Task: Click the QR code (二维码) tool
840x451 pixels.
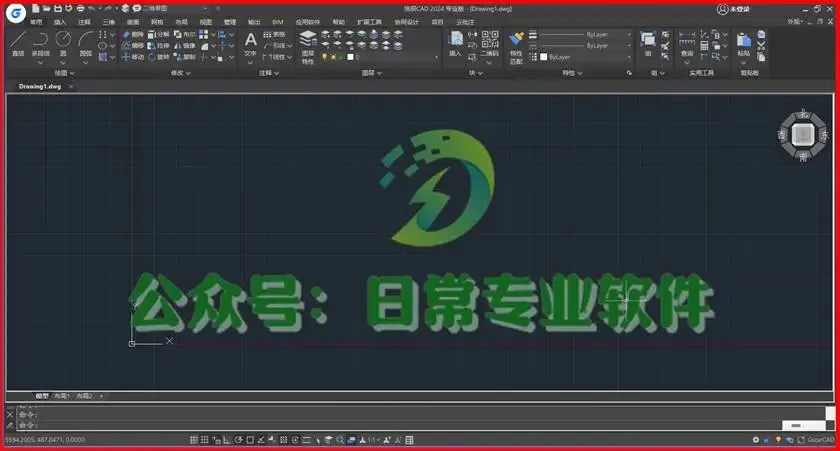Action: (x=490, y=44)
